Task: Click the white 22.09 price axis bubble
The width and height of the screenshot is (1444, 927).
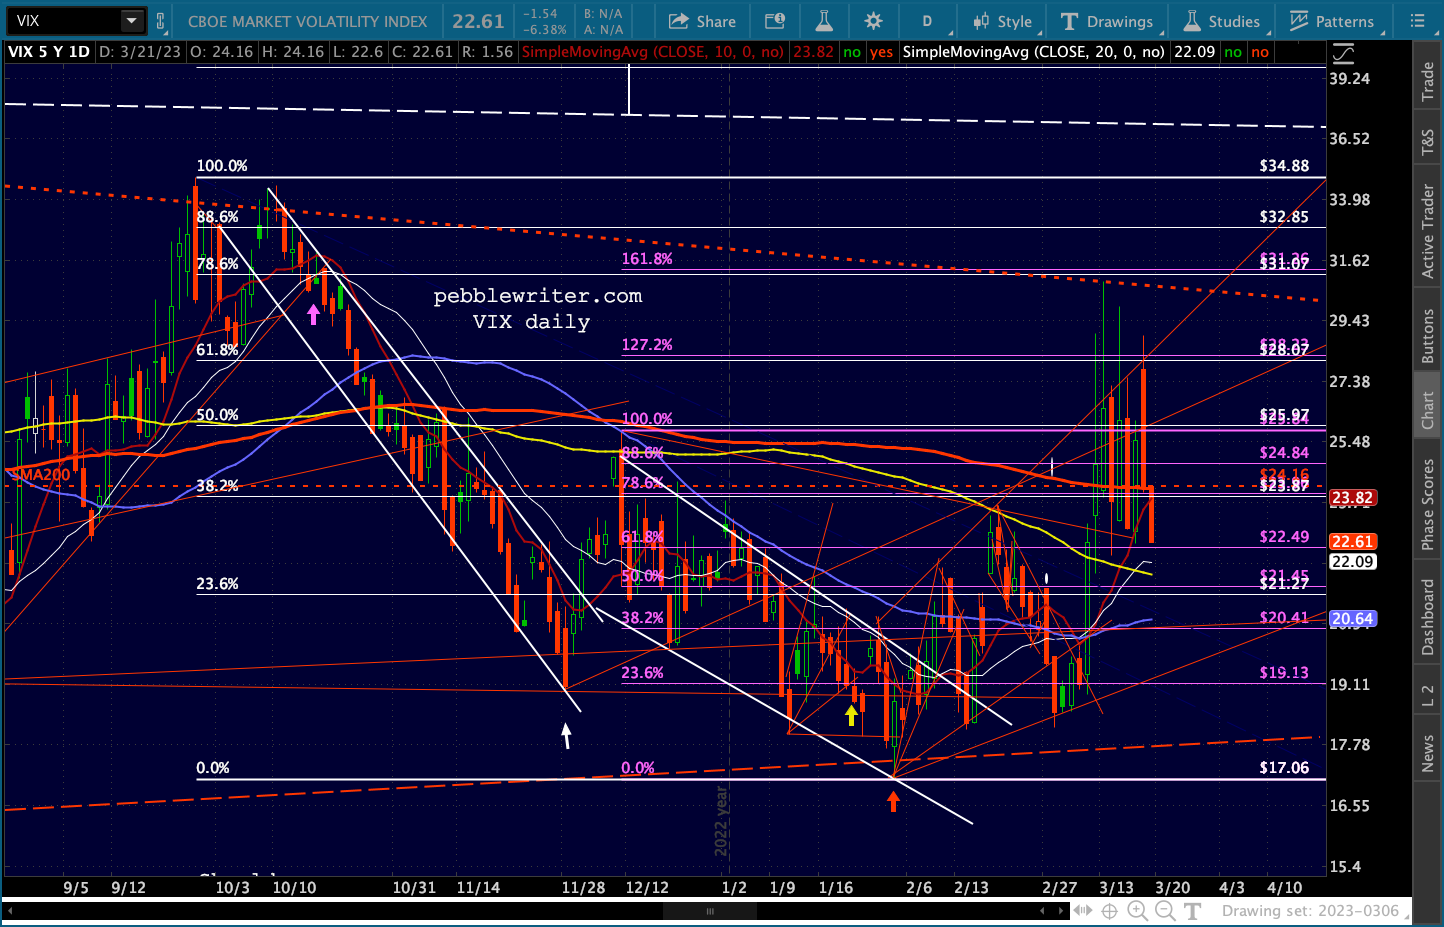Action: (x=1352, y=562)
